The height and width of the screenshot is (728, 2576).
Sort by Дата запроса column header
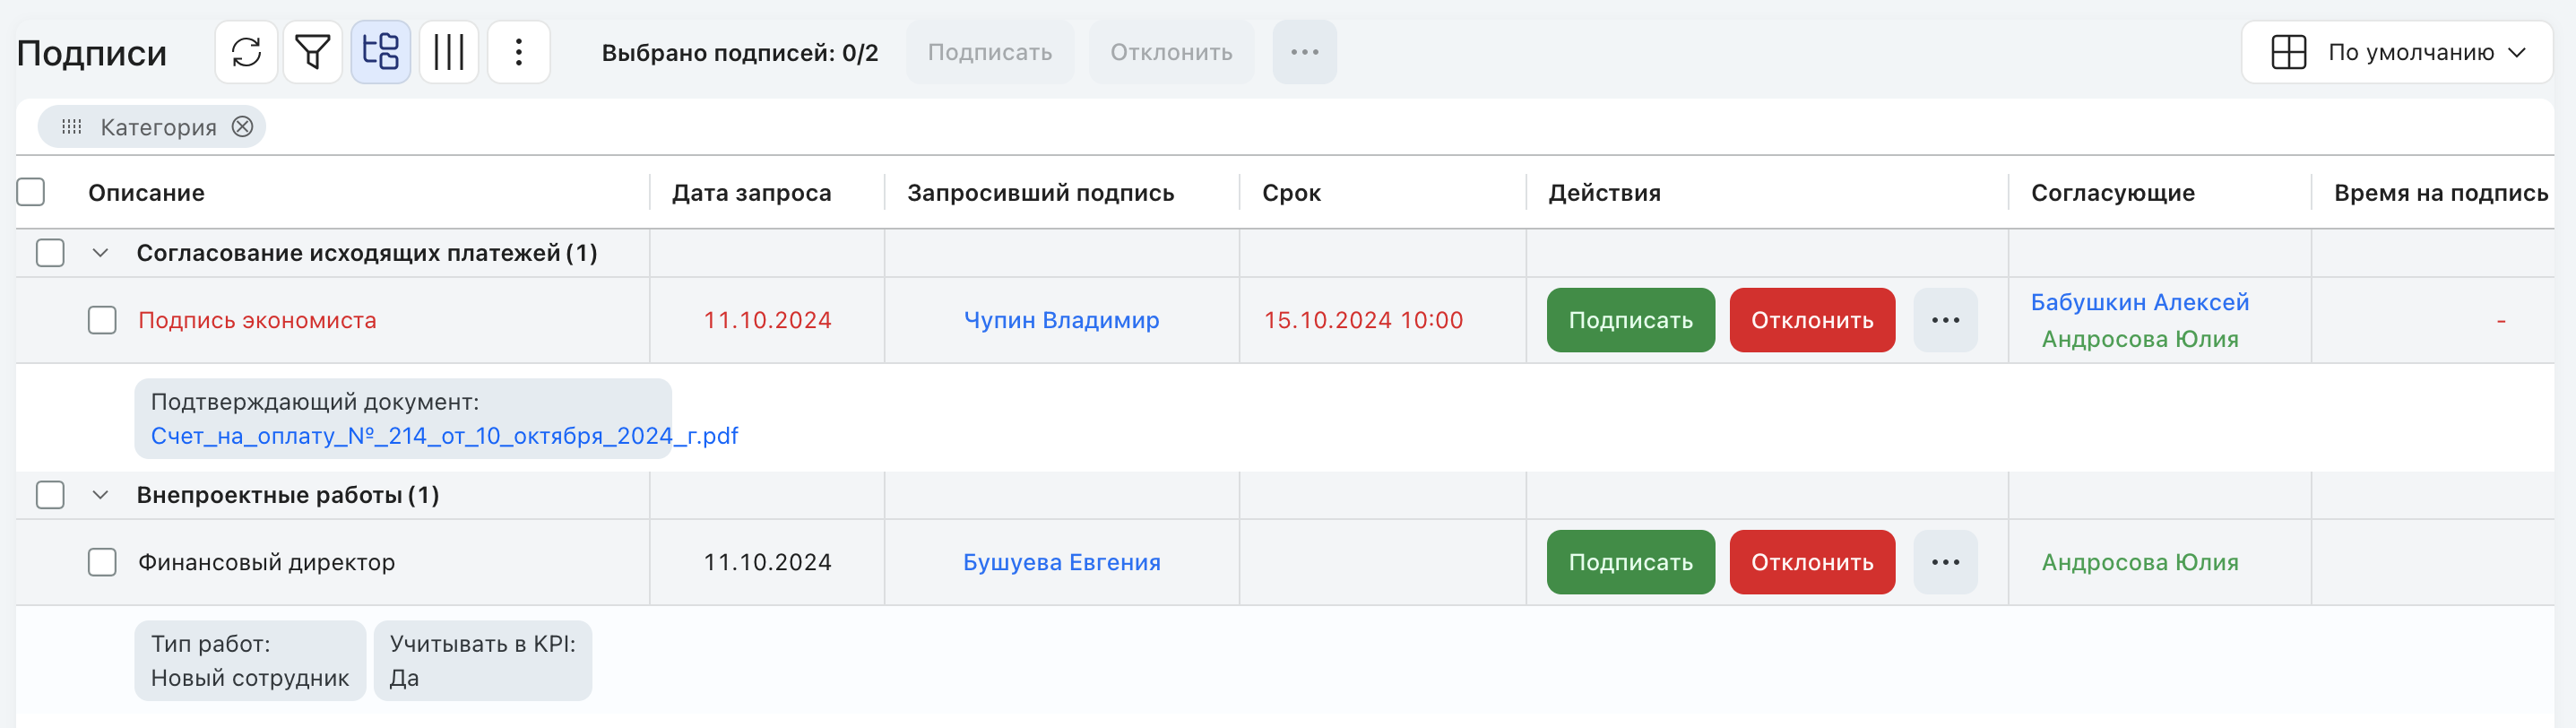click(x=751, y=193)
